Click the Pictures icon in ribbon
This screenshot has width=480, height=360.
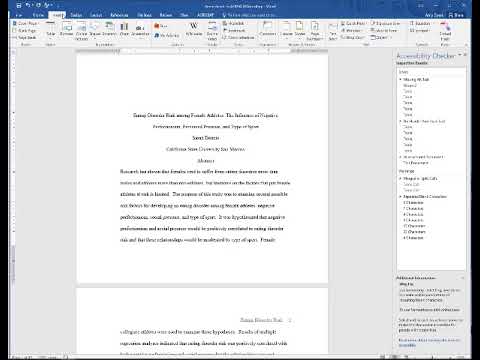click(67, 29)
